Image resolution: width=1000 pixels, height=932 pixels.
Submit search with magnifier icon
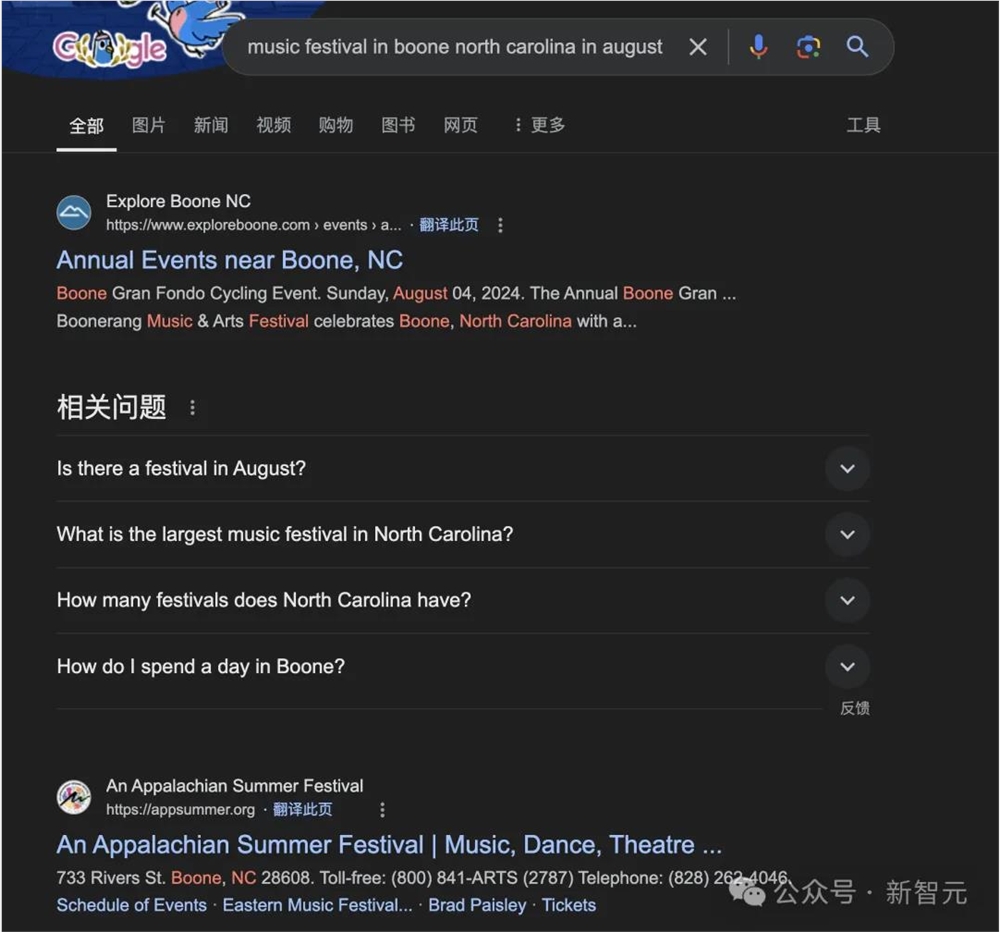pyautogui.click(x=857, y=47)
